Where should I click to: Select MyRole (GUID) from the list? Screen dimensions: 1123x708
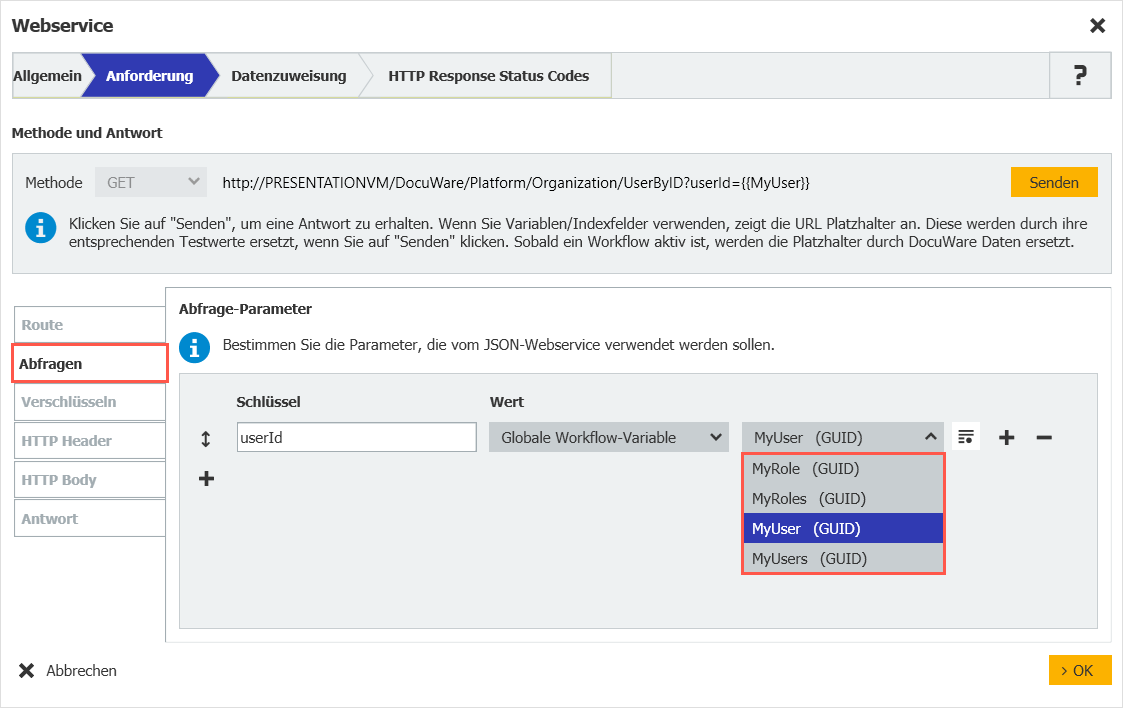click(842, 468)
